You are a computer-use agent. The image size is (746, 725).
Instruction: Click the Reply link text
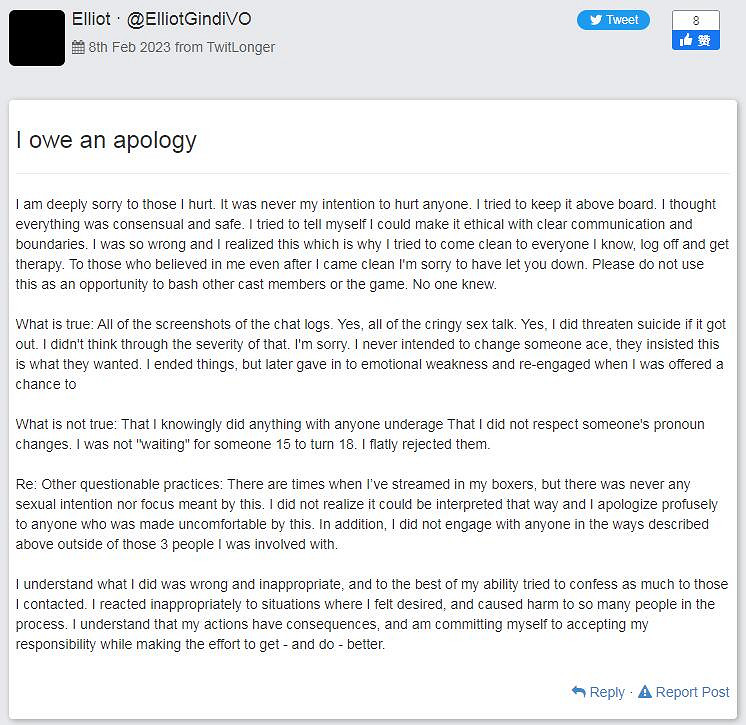(x=607, y=692)
